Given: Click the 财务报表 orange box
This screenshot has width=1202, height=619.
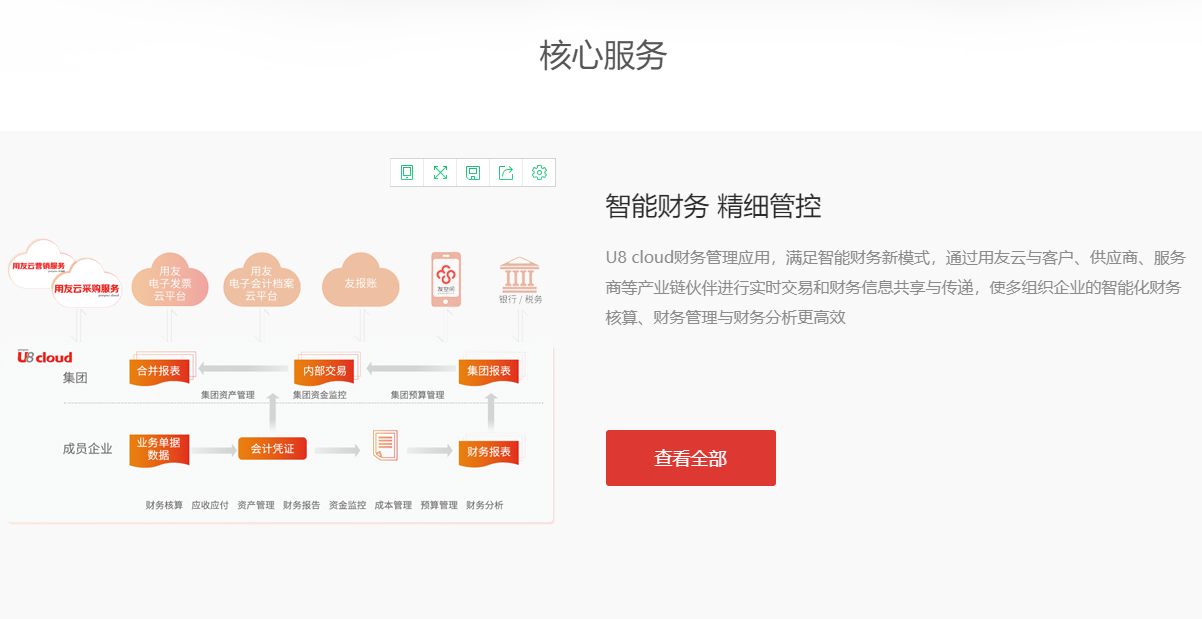Looking at the screenshot, I should click(x=489, y=453).
